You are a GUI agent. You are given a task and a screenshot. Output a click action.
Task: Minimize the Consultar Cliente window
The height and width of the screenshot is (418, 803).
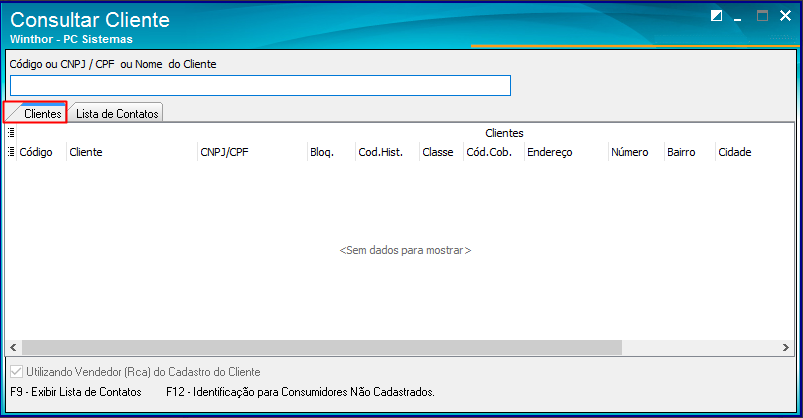point(738,17)
